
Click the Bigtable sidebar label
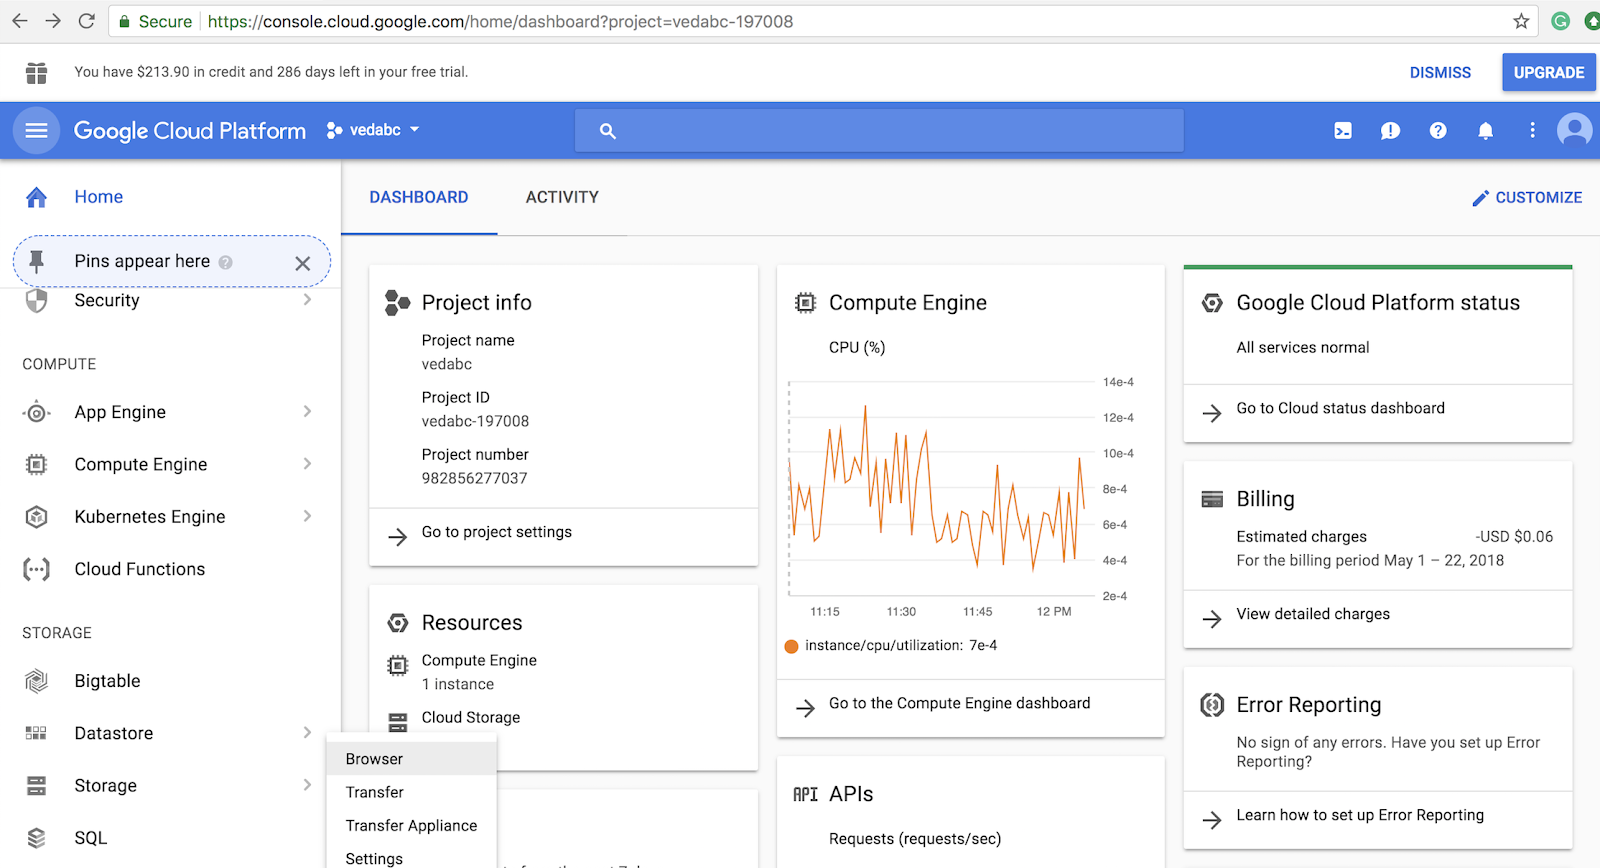(108, 681)
